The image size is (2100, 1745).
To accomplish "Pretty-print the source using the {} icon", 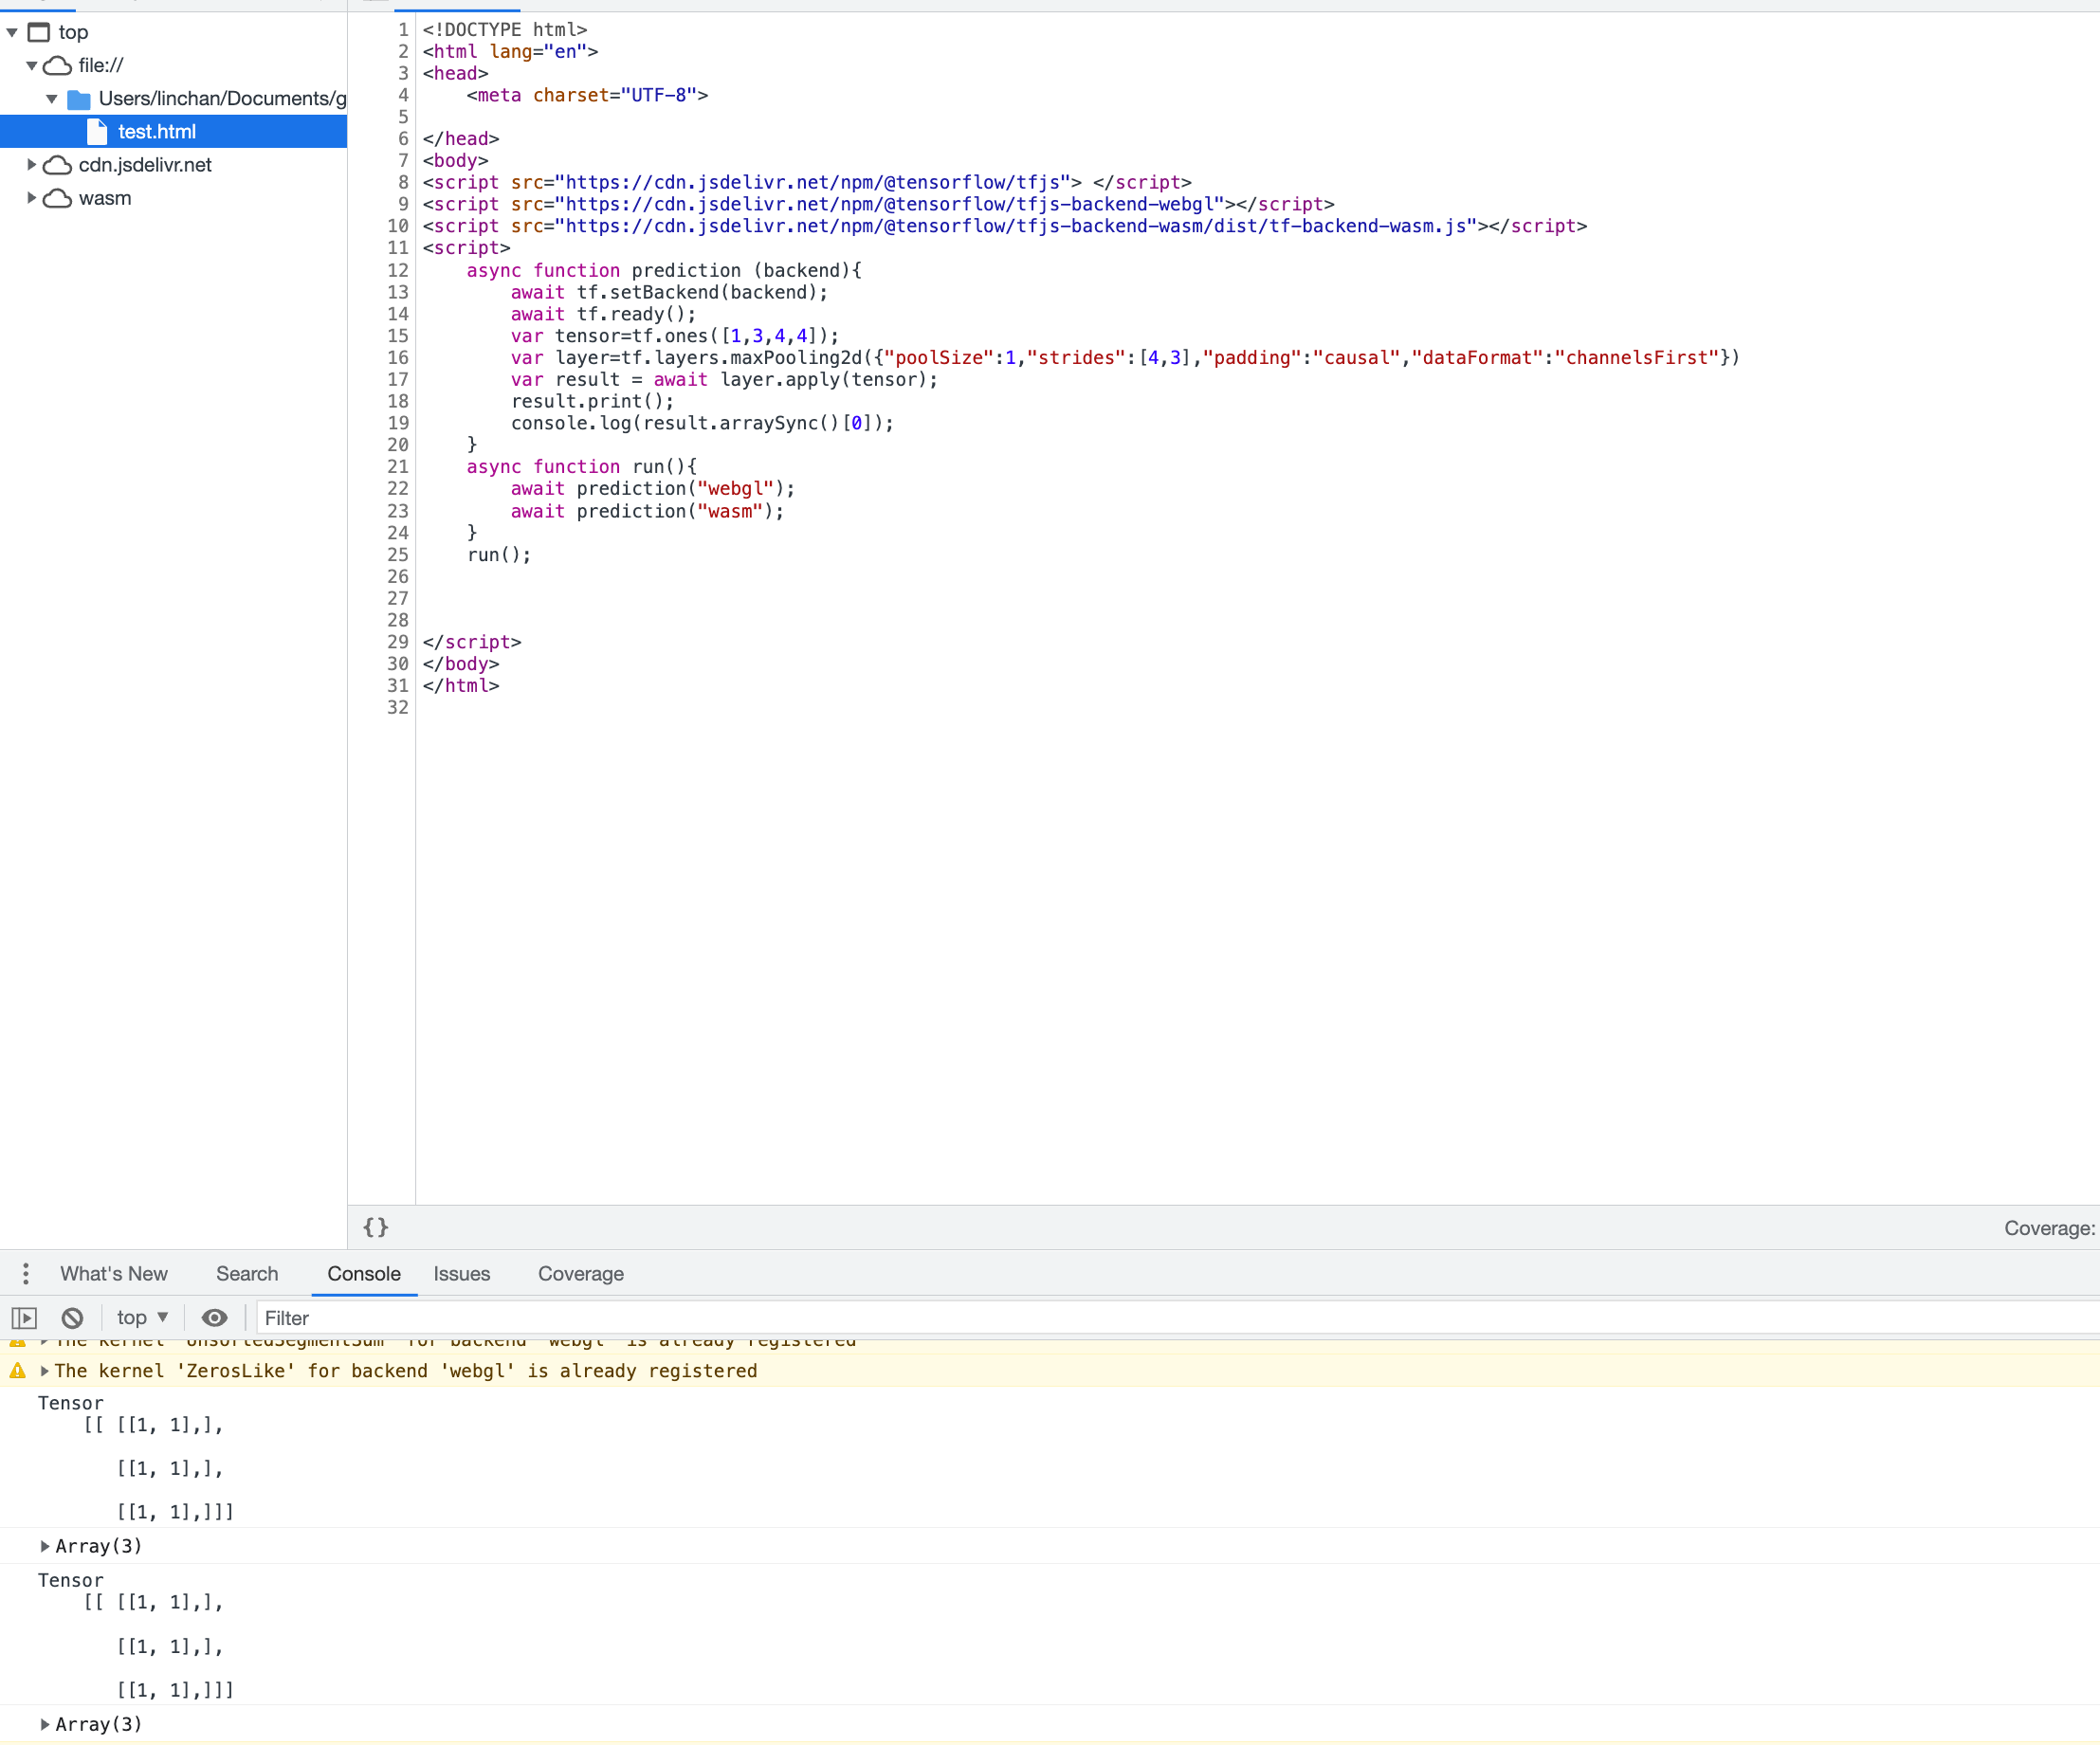I will 375,1227.
